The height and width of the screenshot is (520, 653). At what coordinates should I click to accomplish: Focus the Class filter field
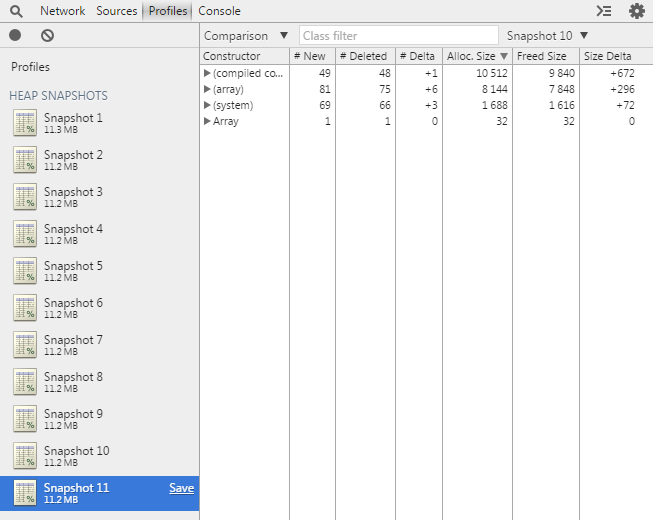[399, 36]
